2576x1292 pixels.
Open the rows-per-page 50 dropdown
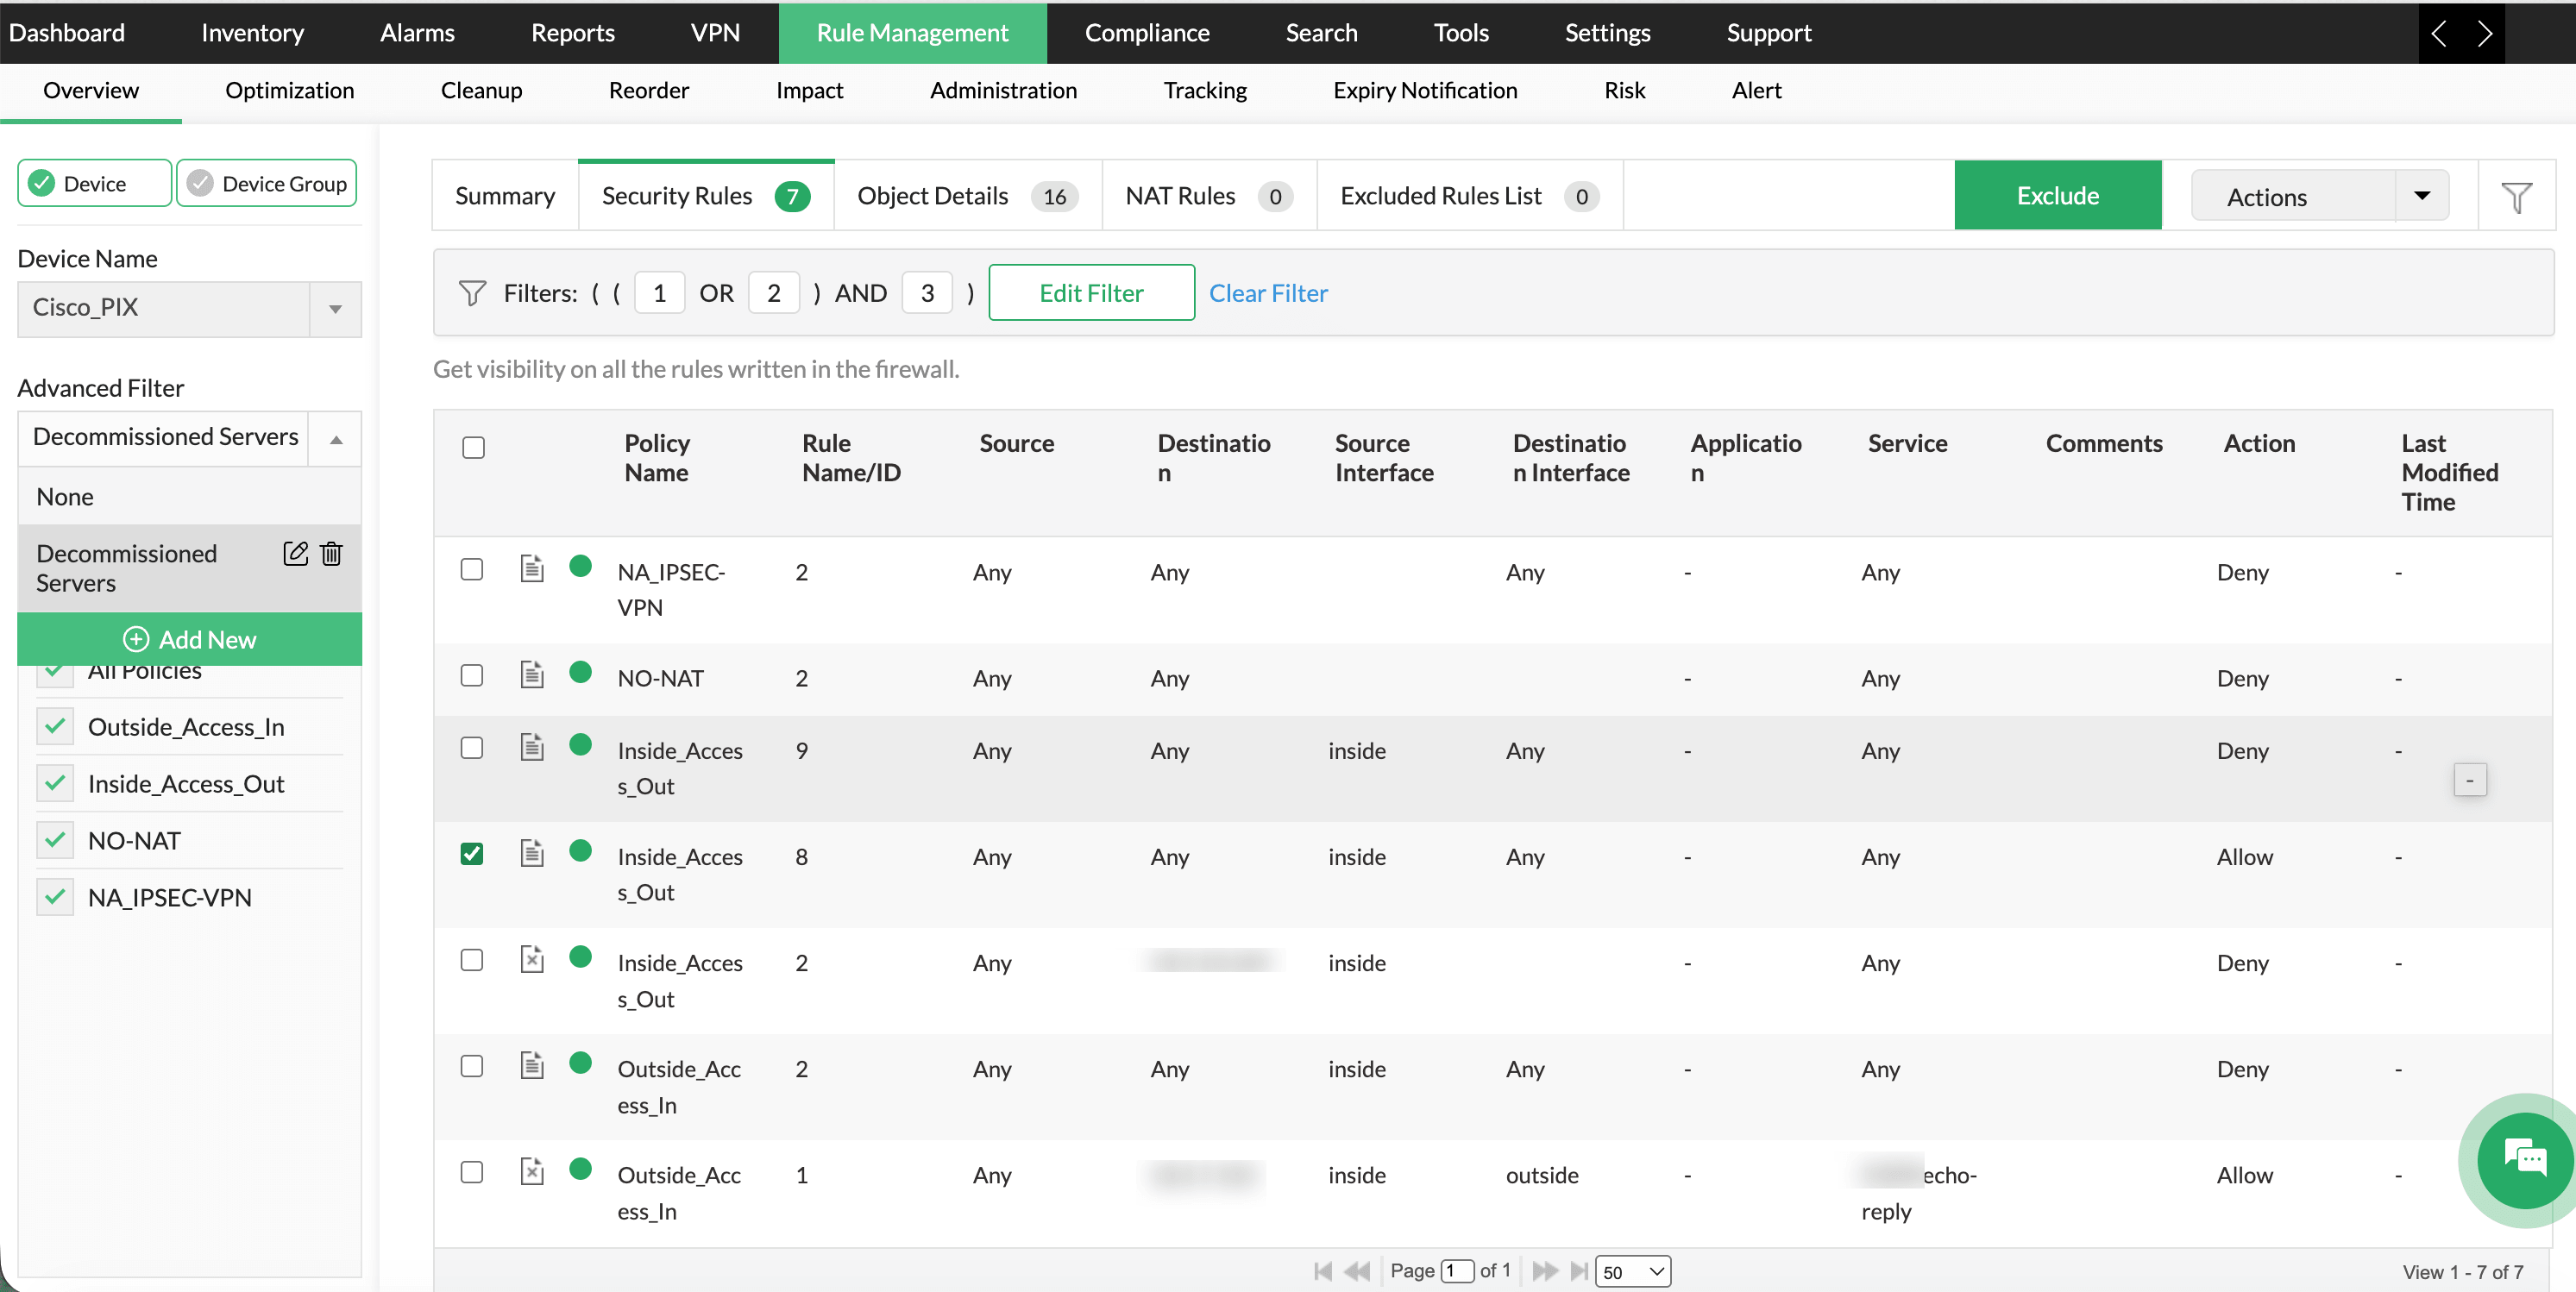1633,1271
